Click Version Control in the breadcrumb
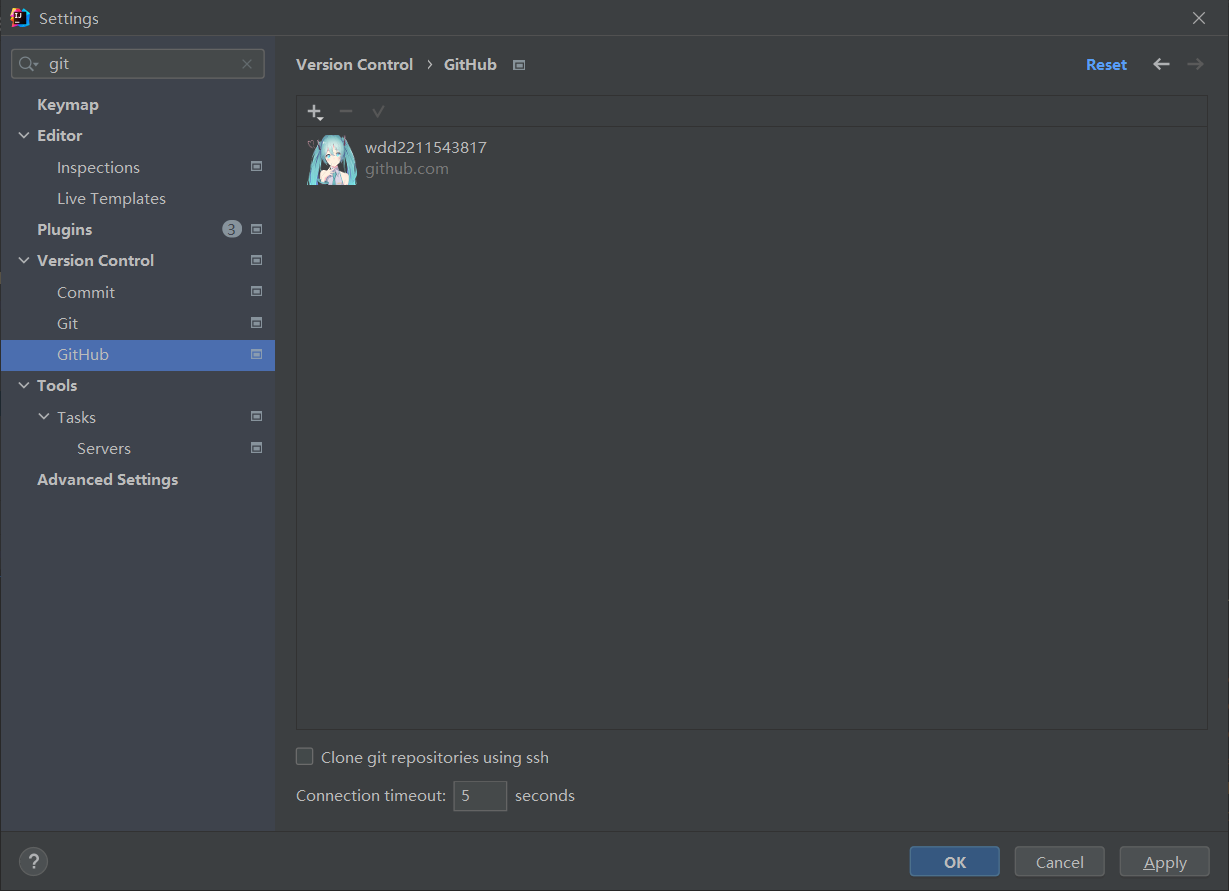The height and width of the screenshot is (891, 1229). click(354, 64)
